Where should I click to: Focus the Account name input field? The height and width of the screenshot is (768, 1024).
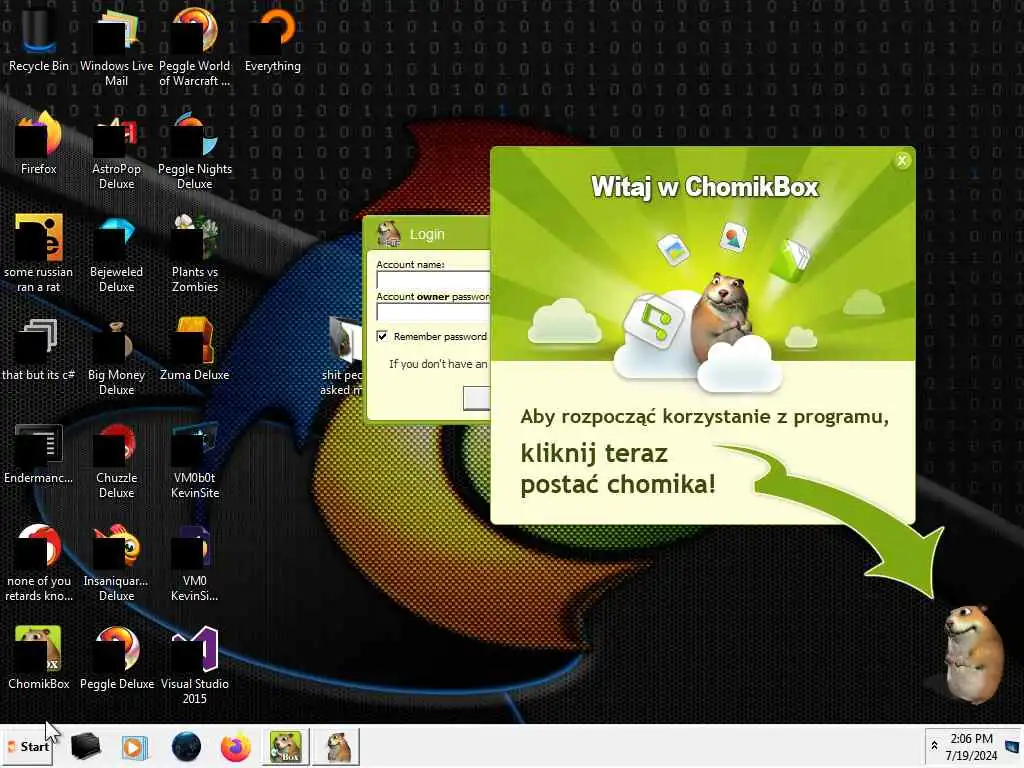(433, 280)
